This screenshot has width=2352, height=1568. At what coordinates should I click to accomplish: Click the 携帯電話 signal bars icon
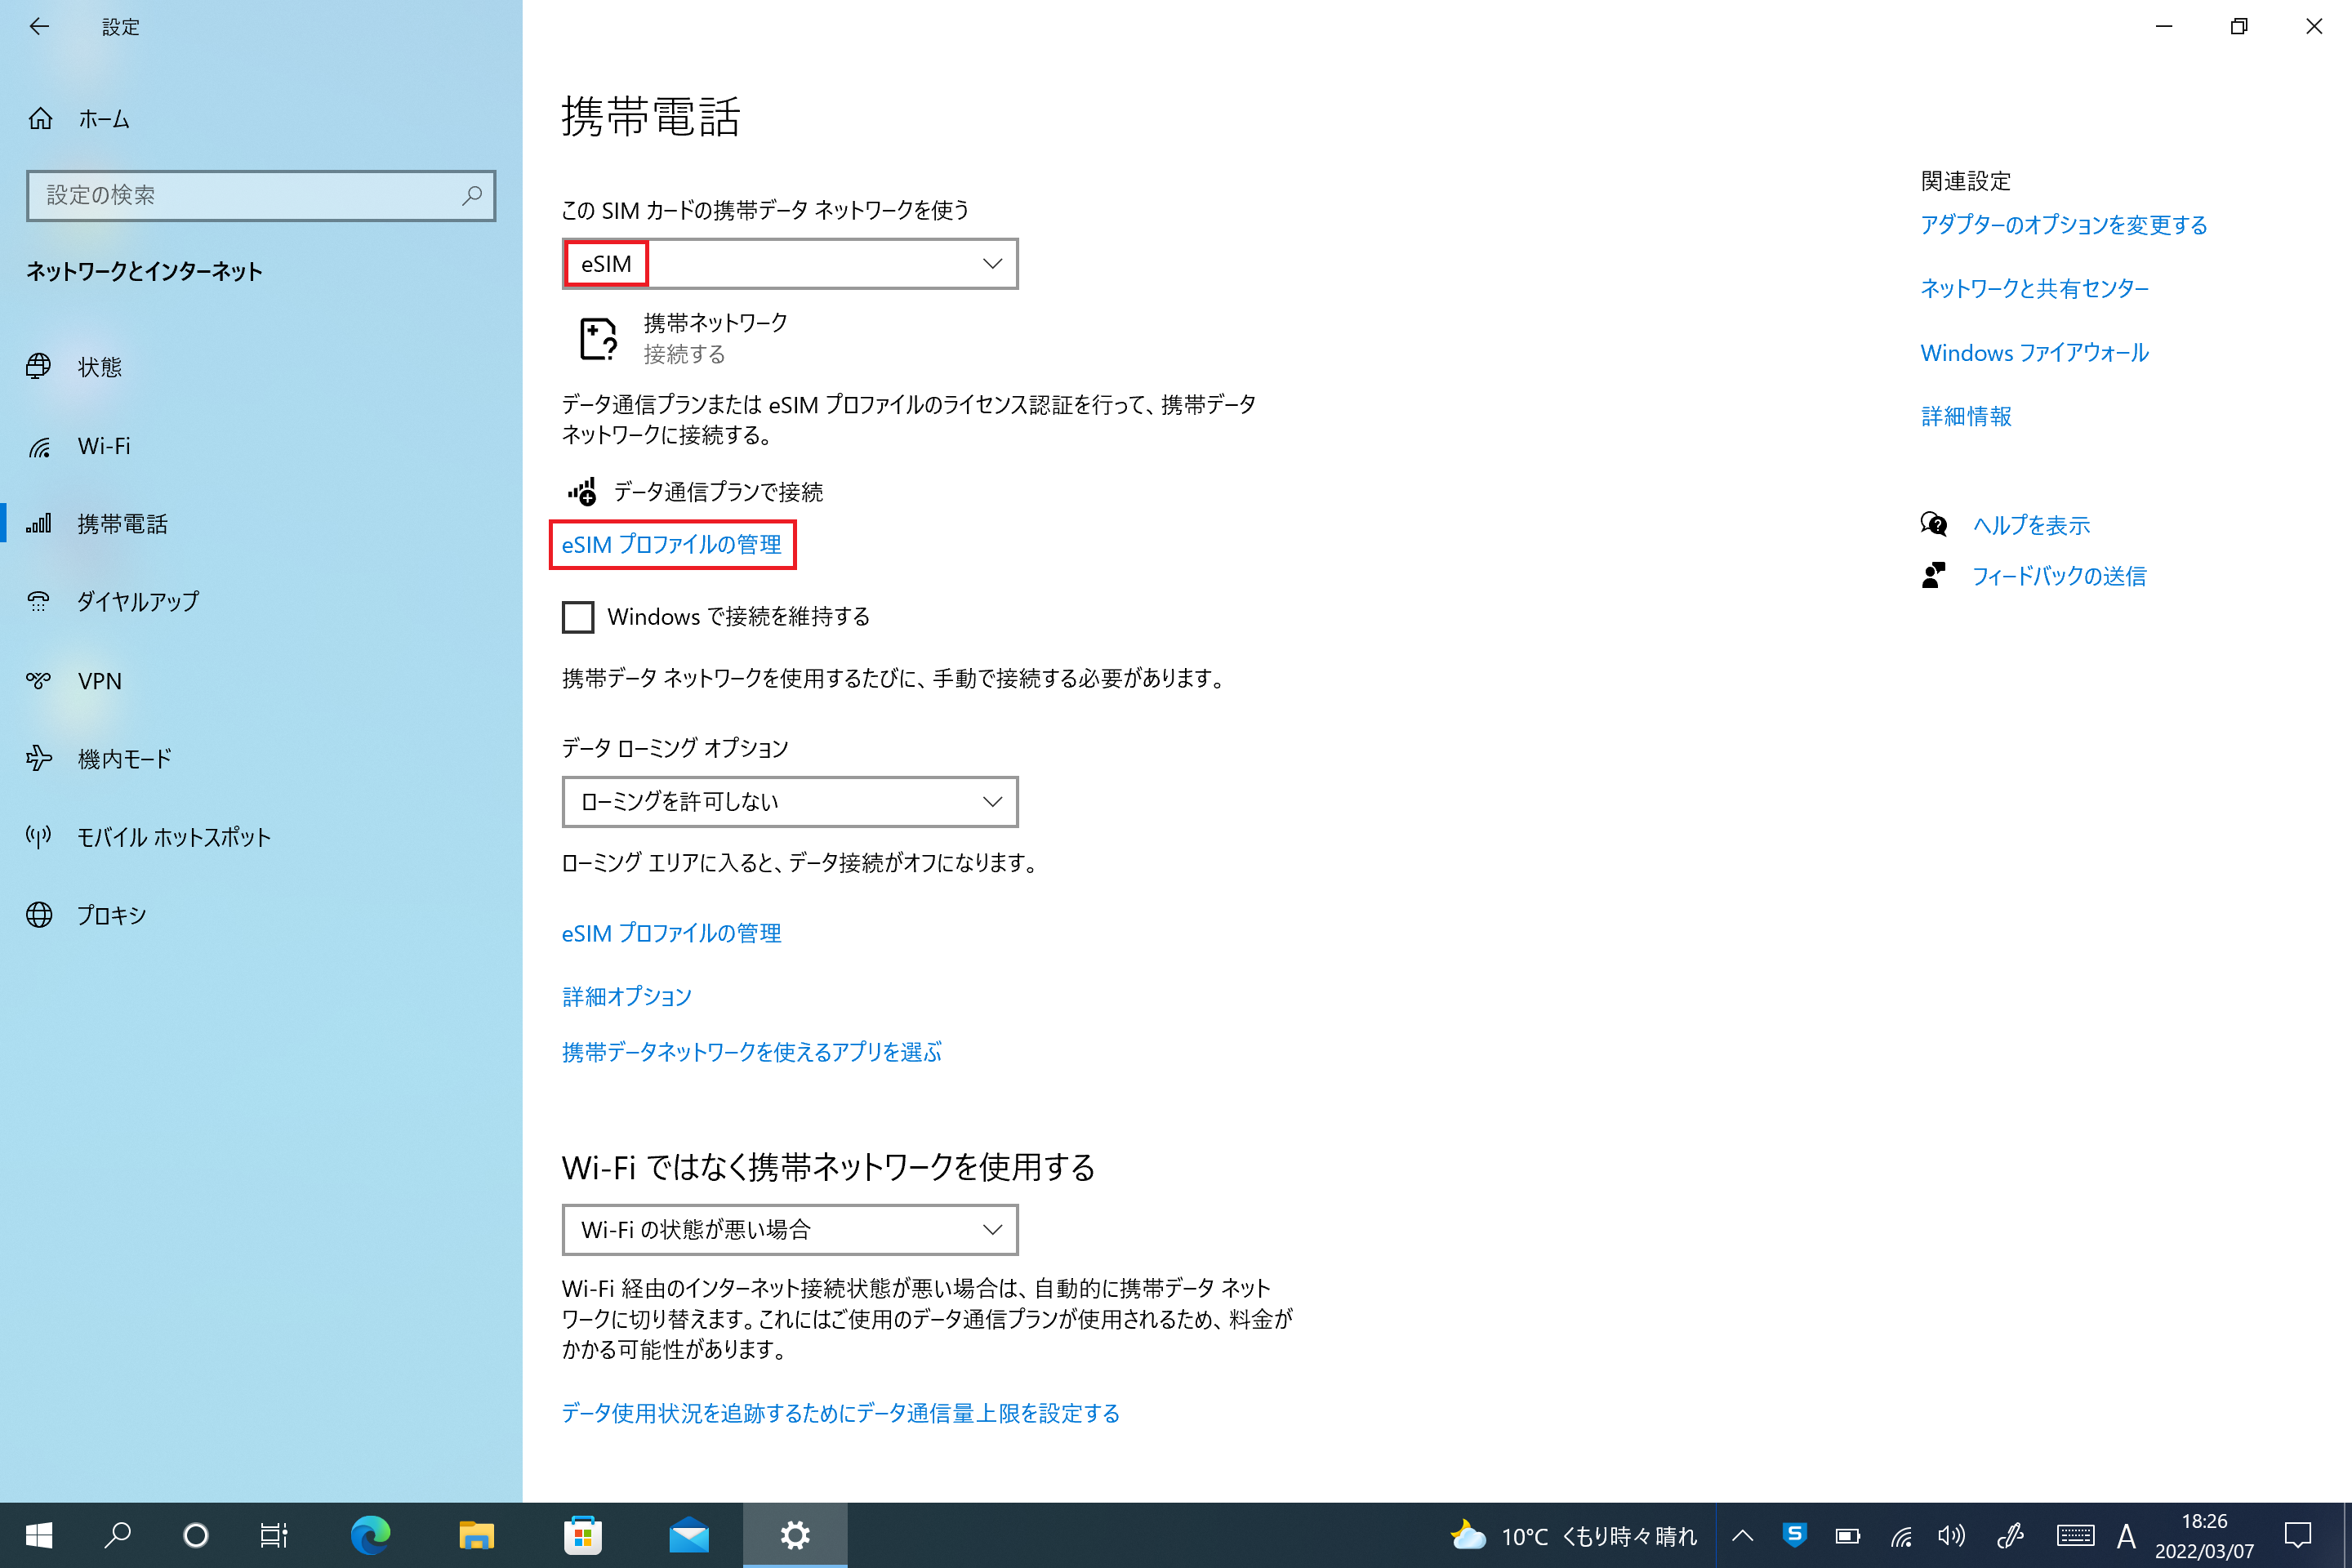click(x=39, y=524)
